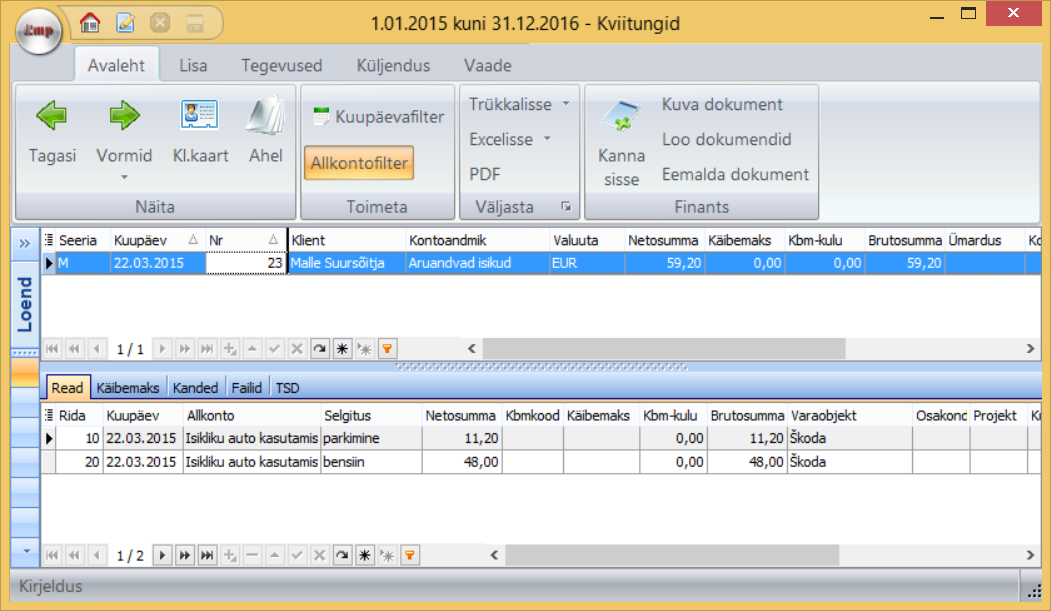Click the red home icon in title bar

(91, 21)
